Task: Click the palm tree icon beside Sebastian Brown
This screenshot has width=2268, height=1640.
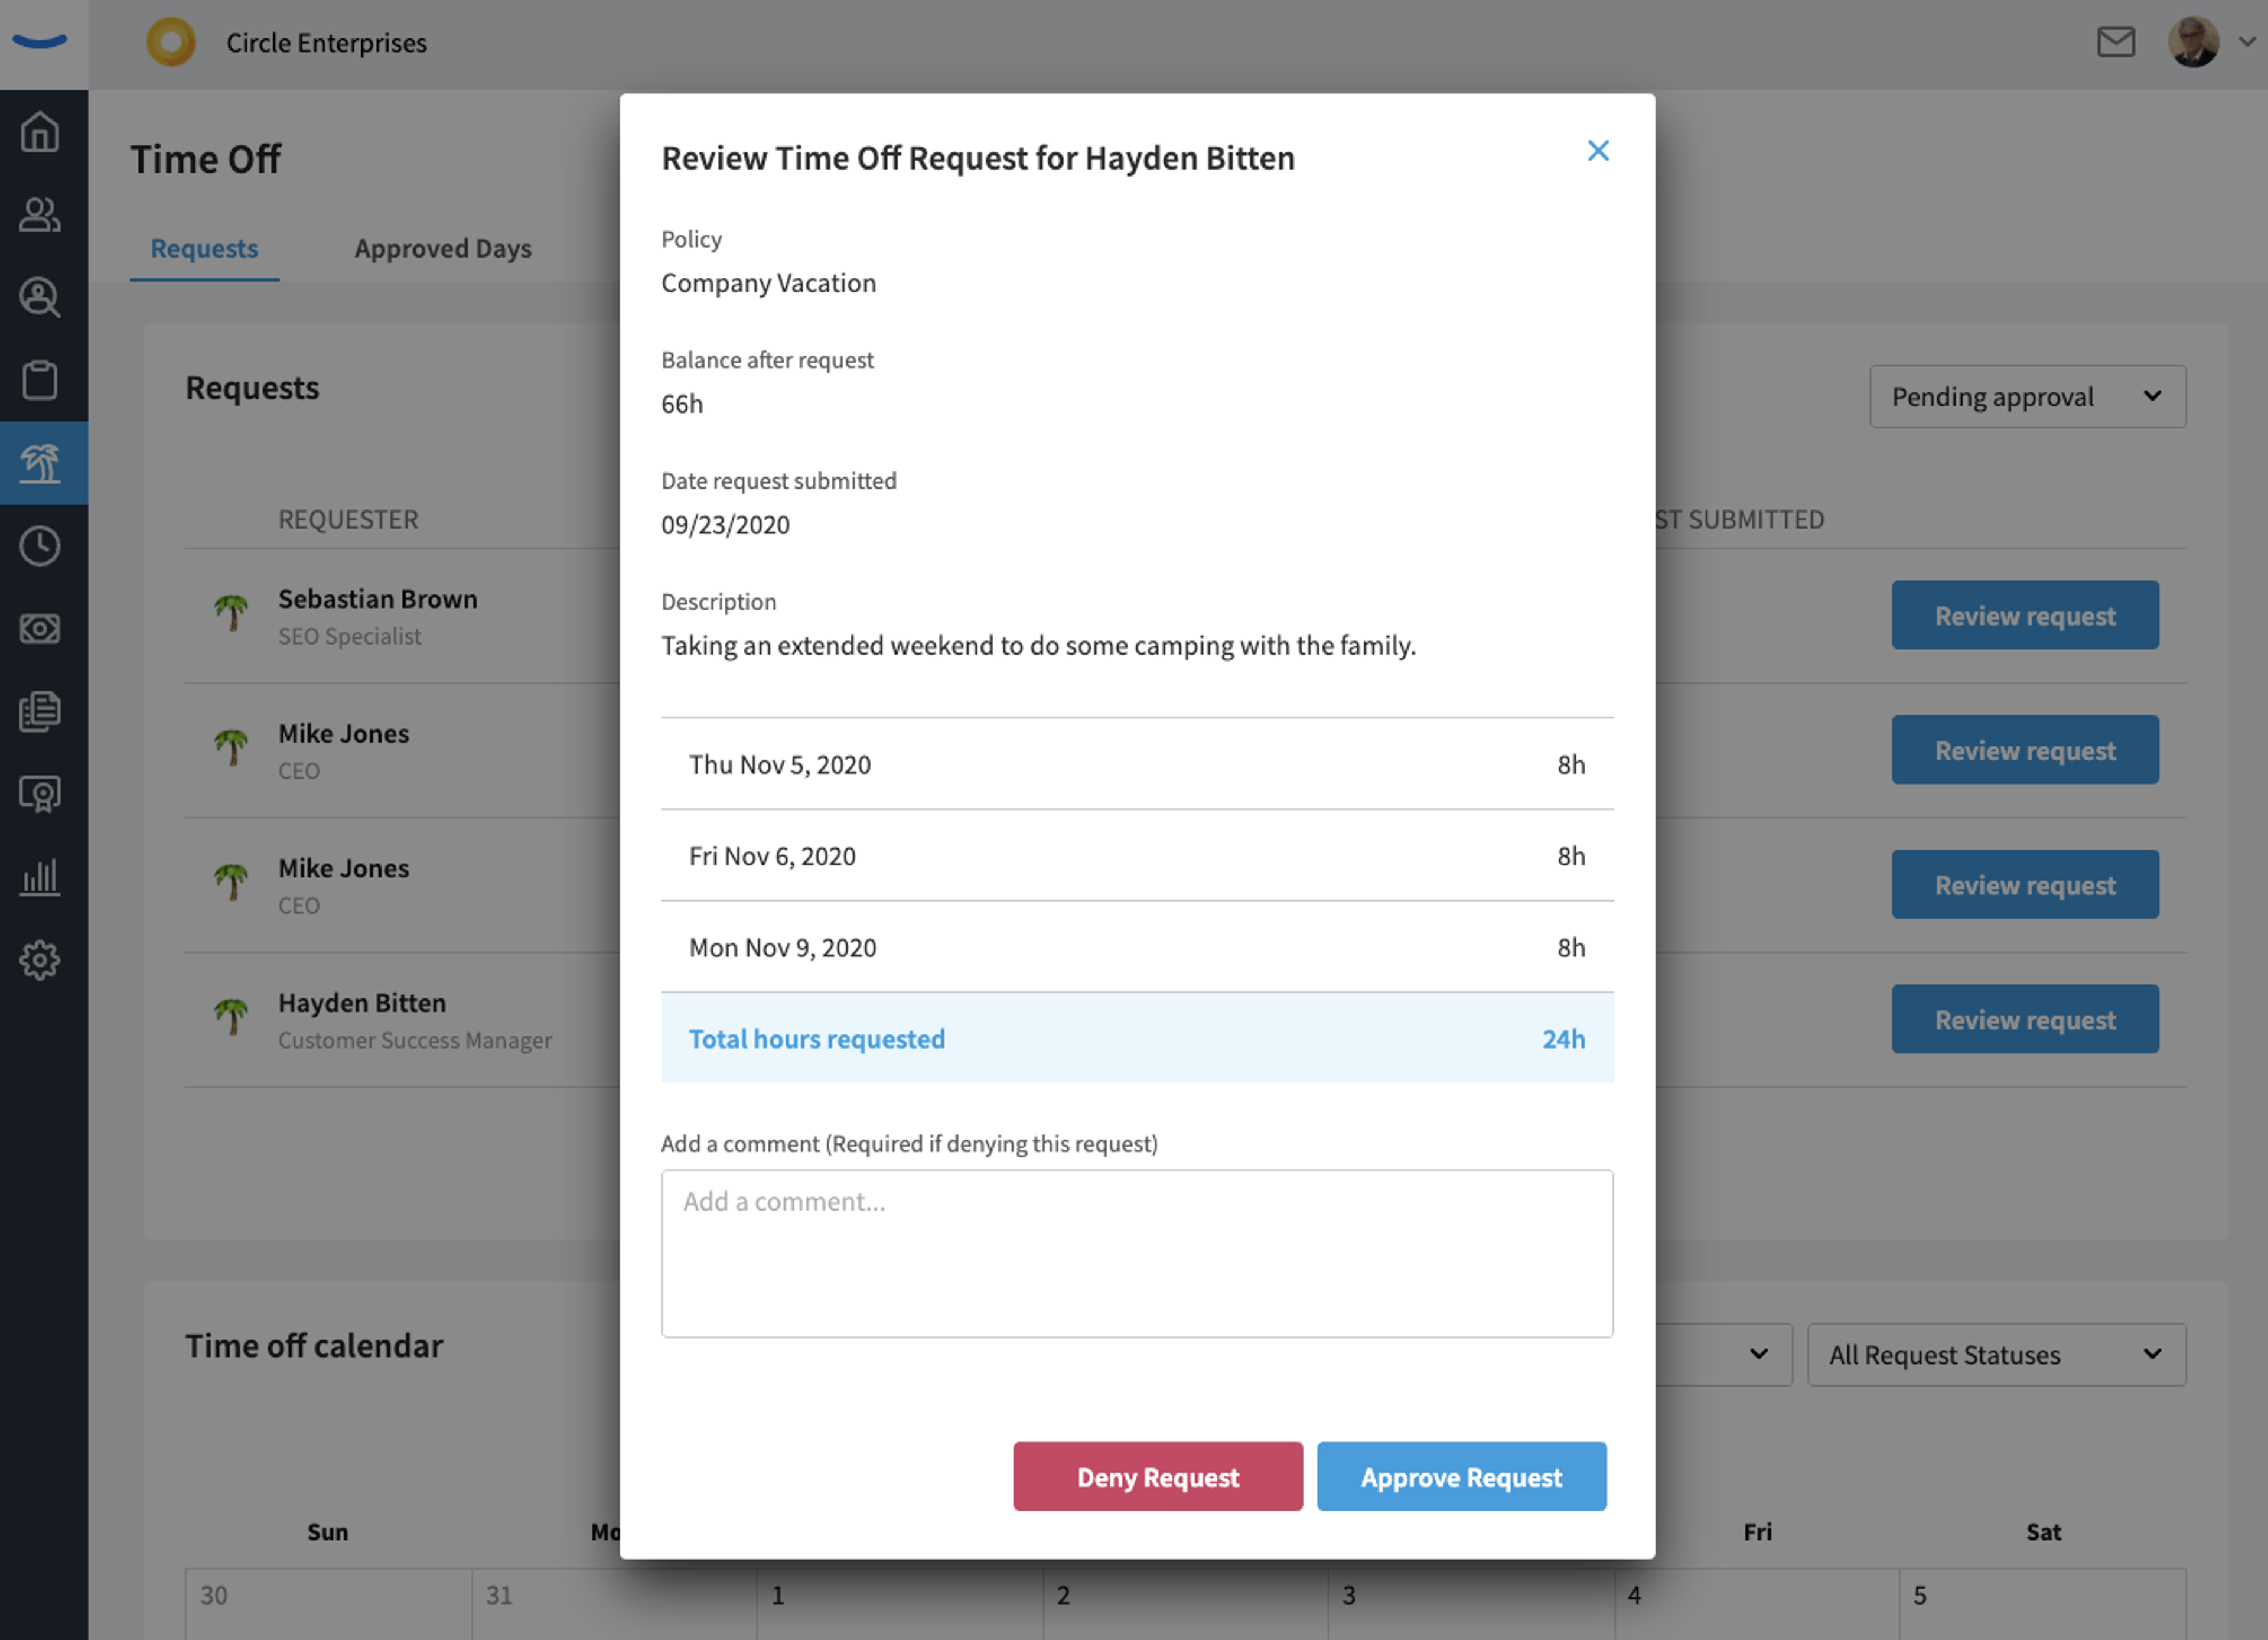Action: (x=231, y=612)
